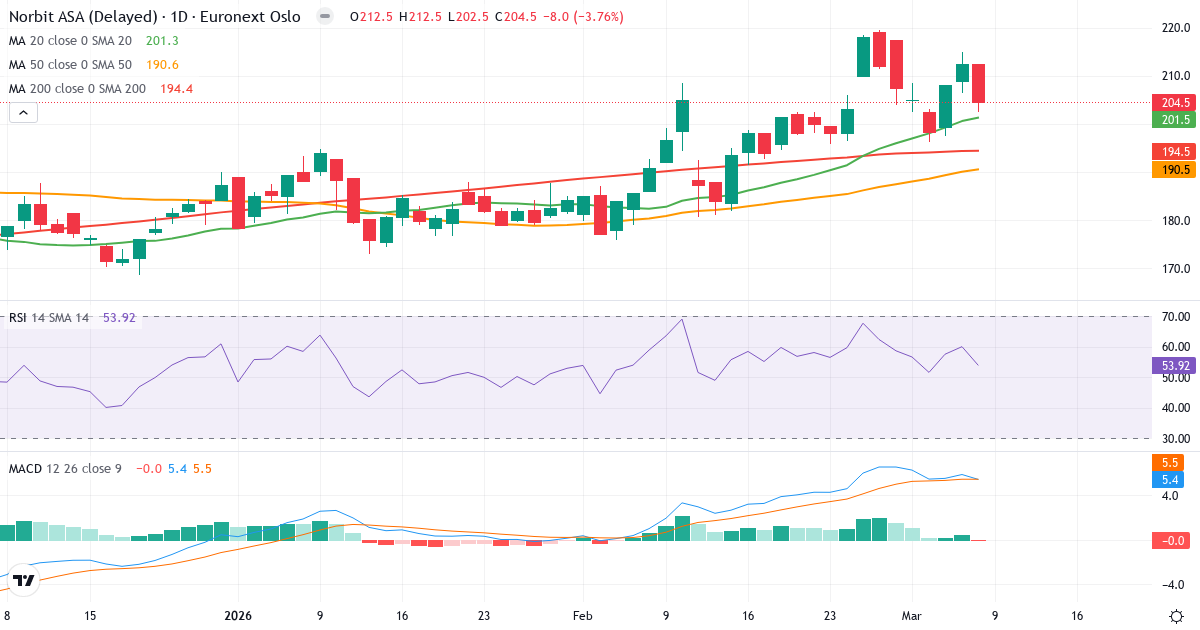
Task: Click the red 204.5 current price label
Action: coord(1175,103)
